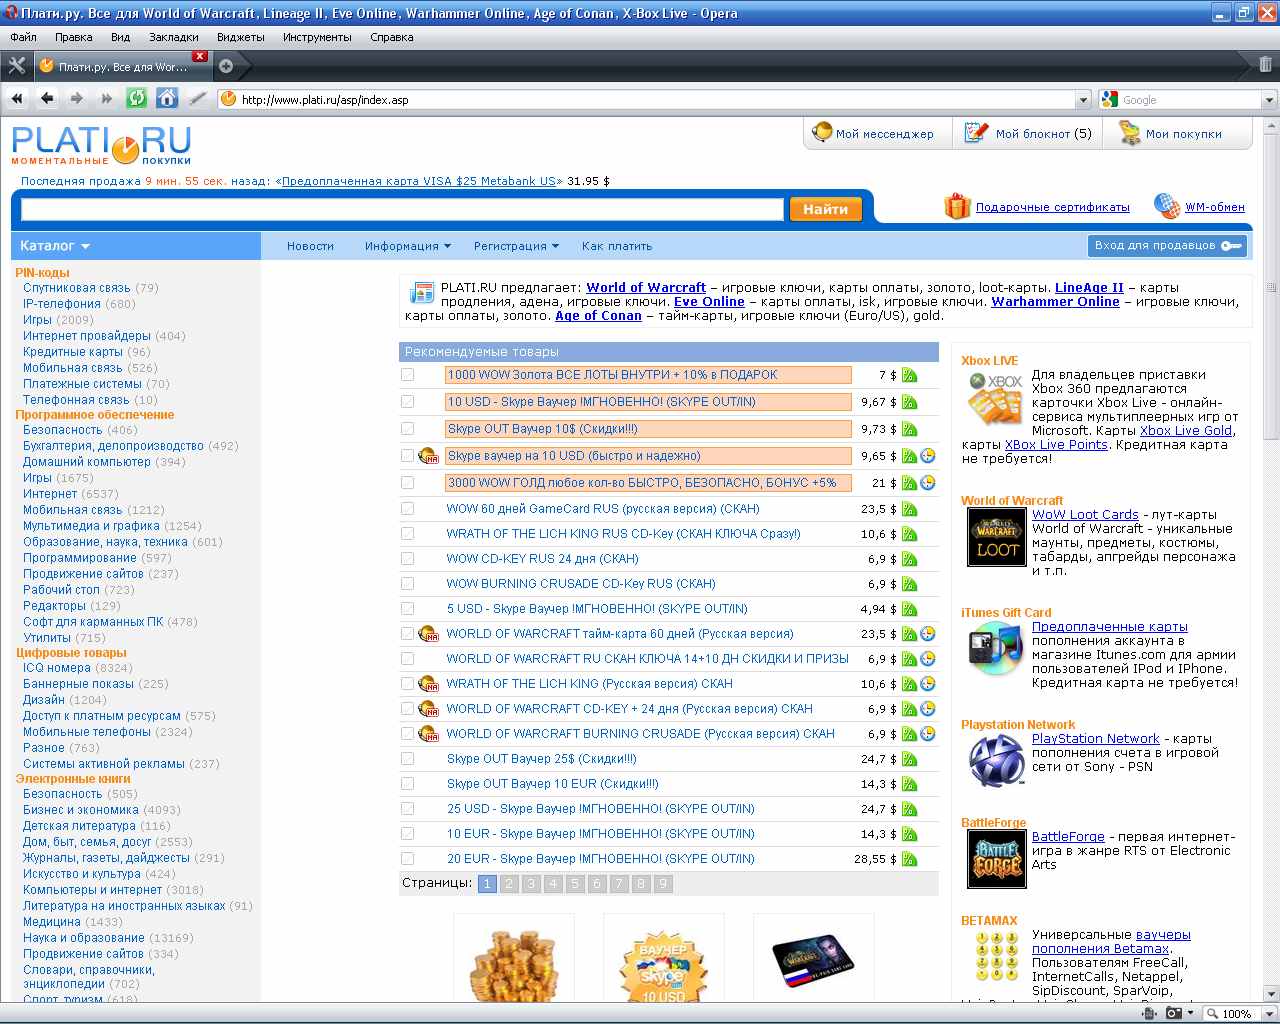
Task: Open the Вид menu
Action: (x=121, y=37)
